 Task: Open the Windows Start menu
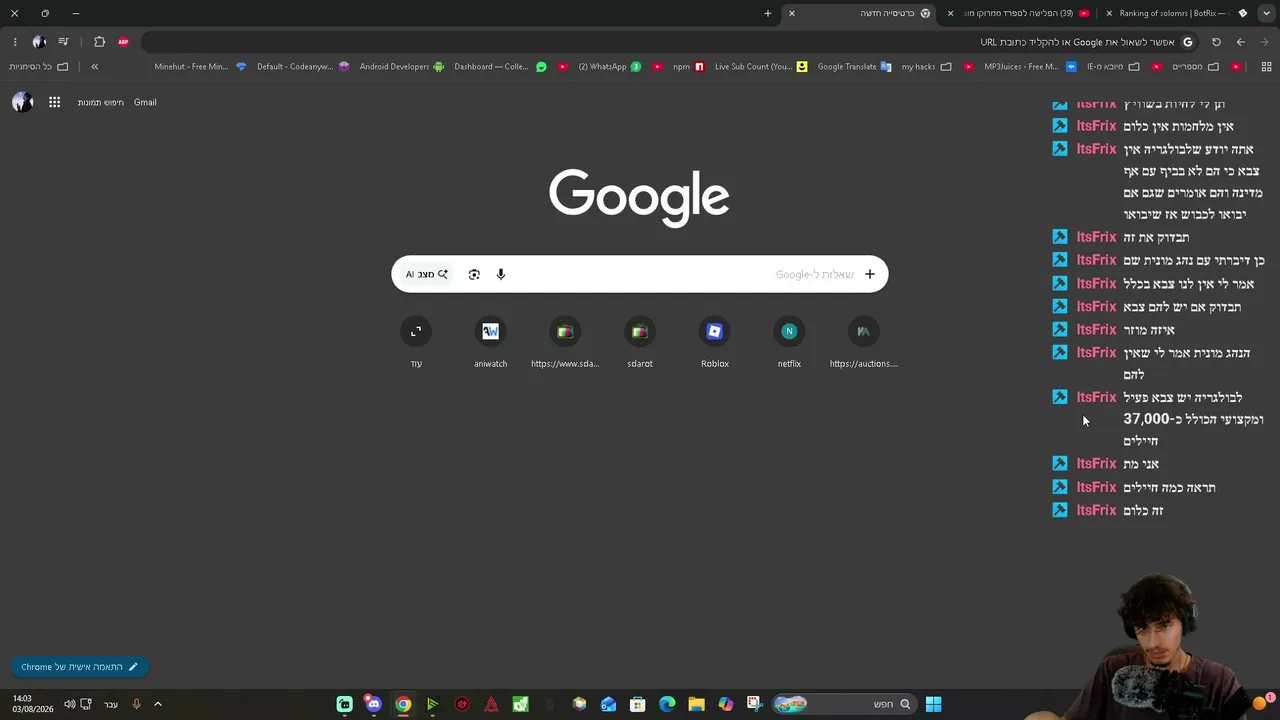933,704
